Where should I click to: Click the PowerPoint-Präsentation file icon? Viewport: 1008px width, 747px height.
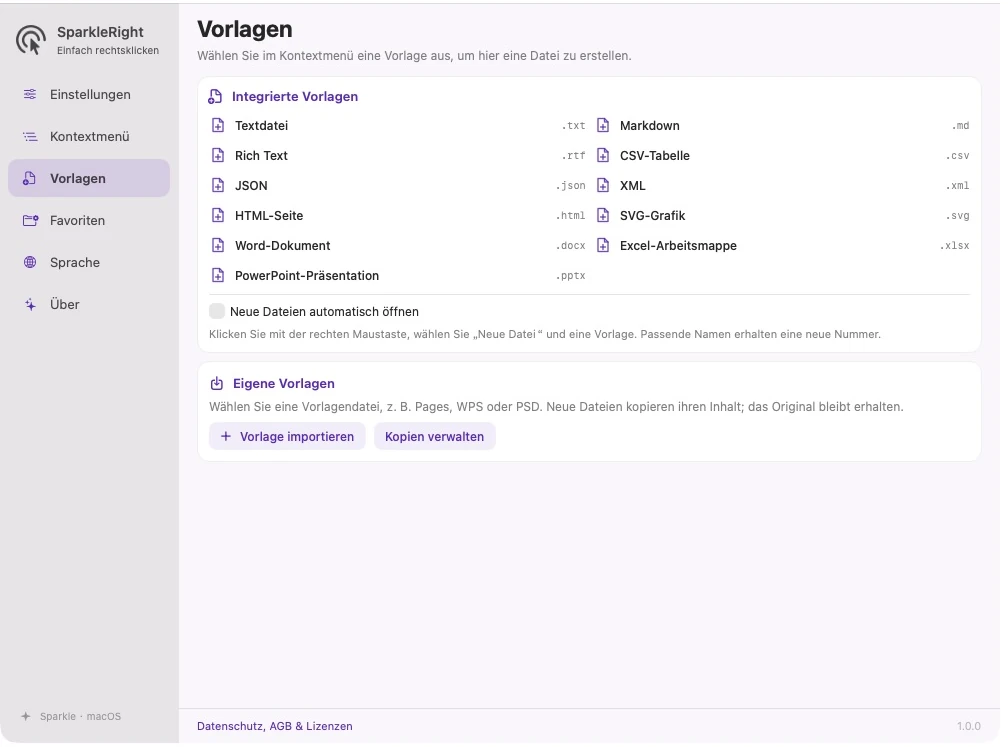point(218,275)
